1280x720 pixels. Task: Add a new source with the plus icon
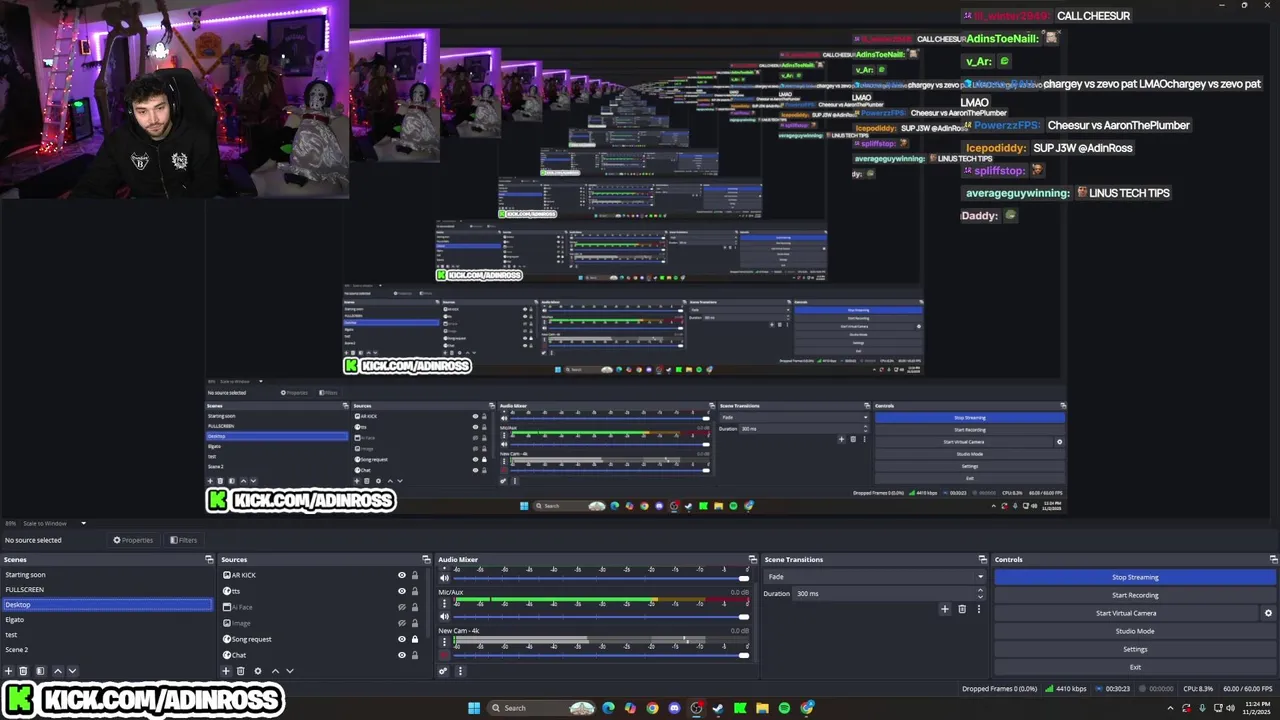coord(226,671)
